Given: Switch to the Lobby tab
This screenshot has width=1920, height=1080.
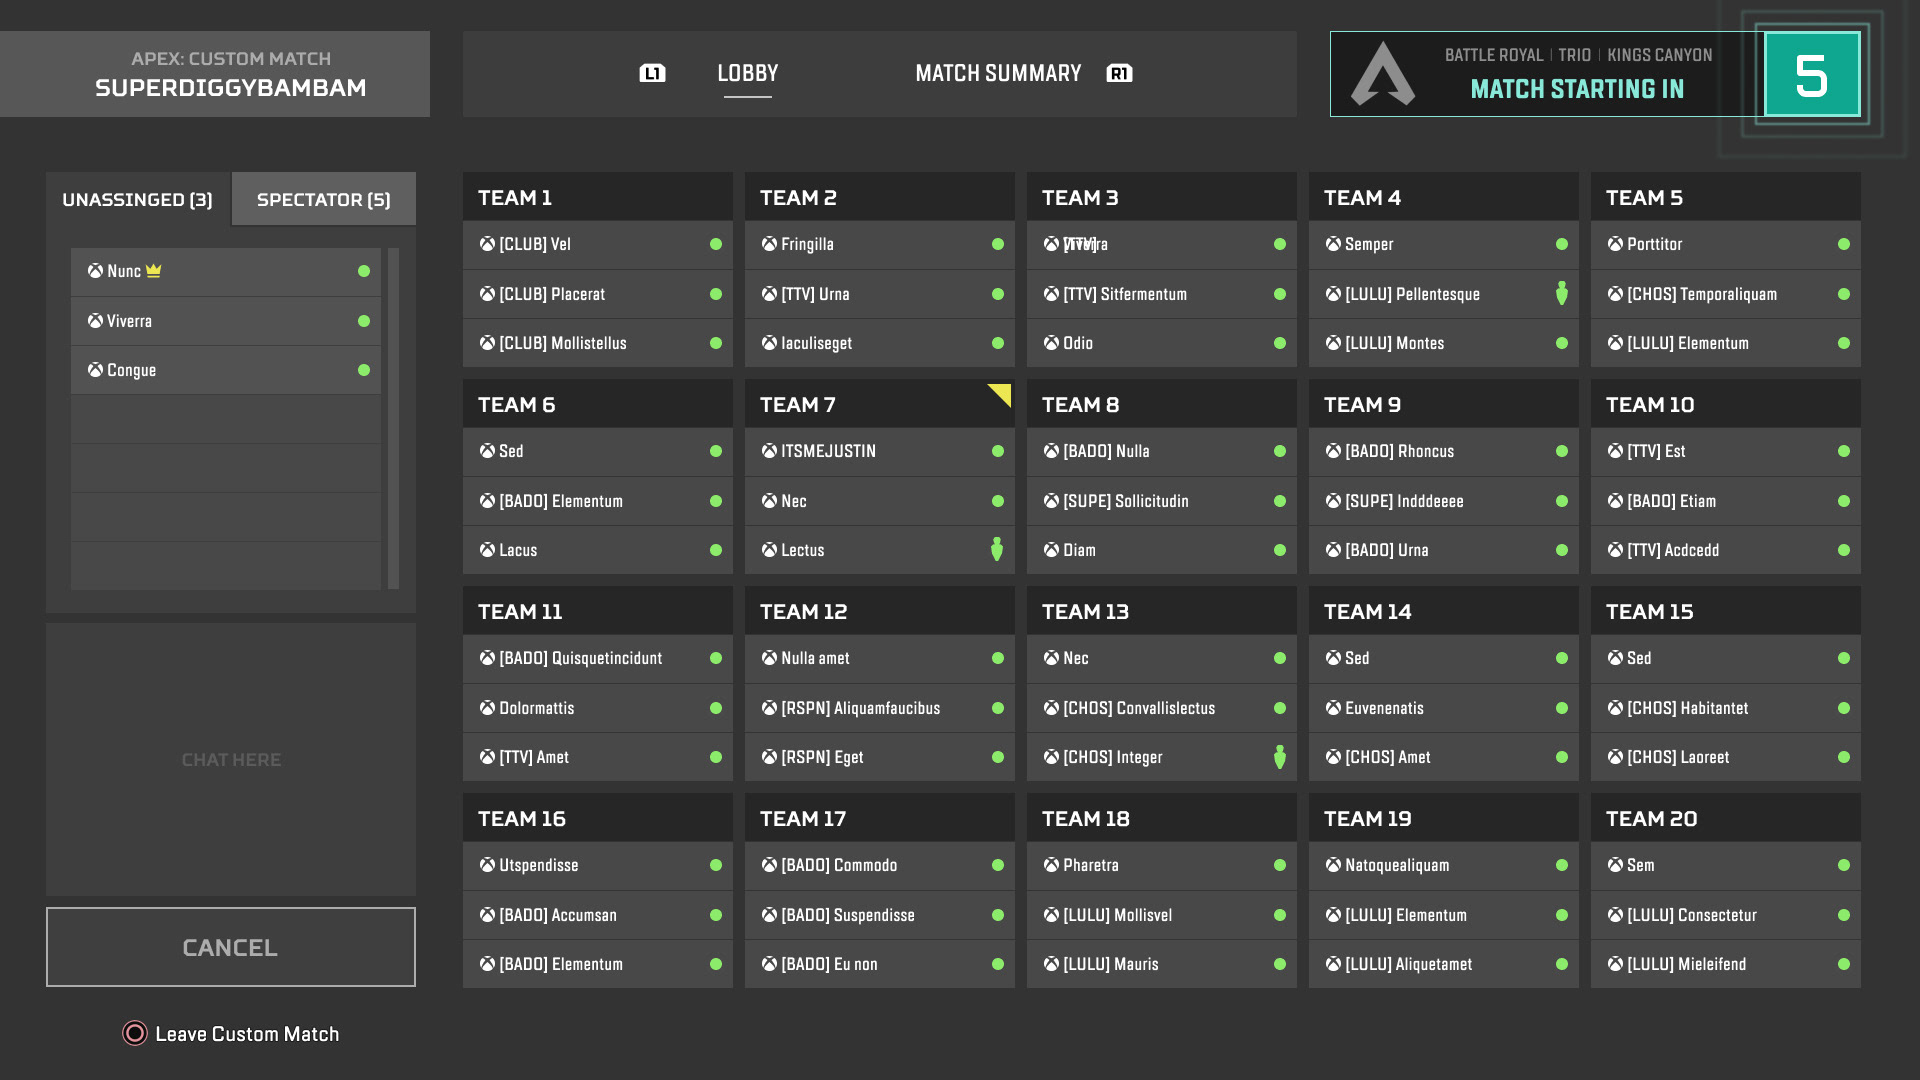Looking at the screenshot, I should click(747, 74).
